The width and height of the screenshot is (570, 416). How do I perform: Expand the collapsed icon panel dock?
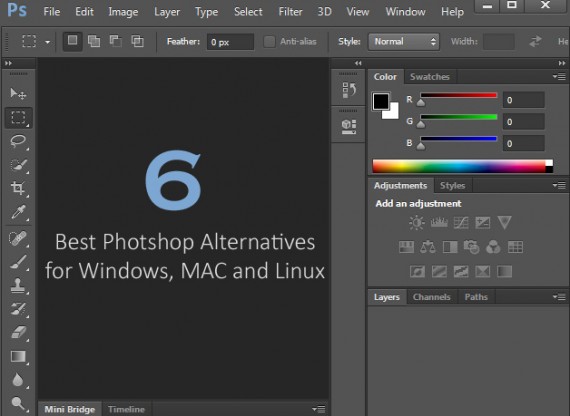pyautogui.click(x=358, y=63)
